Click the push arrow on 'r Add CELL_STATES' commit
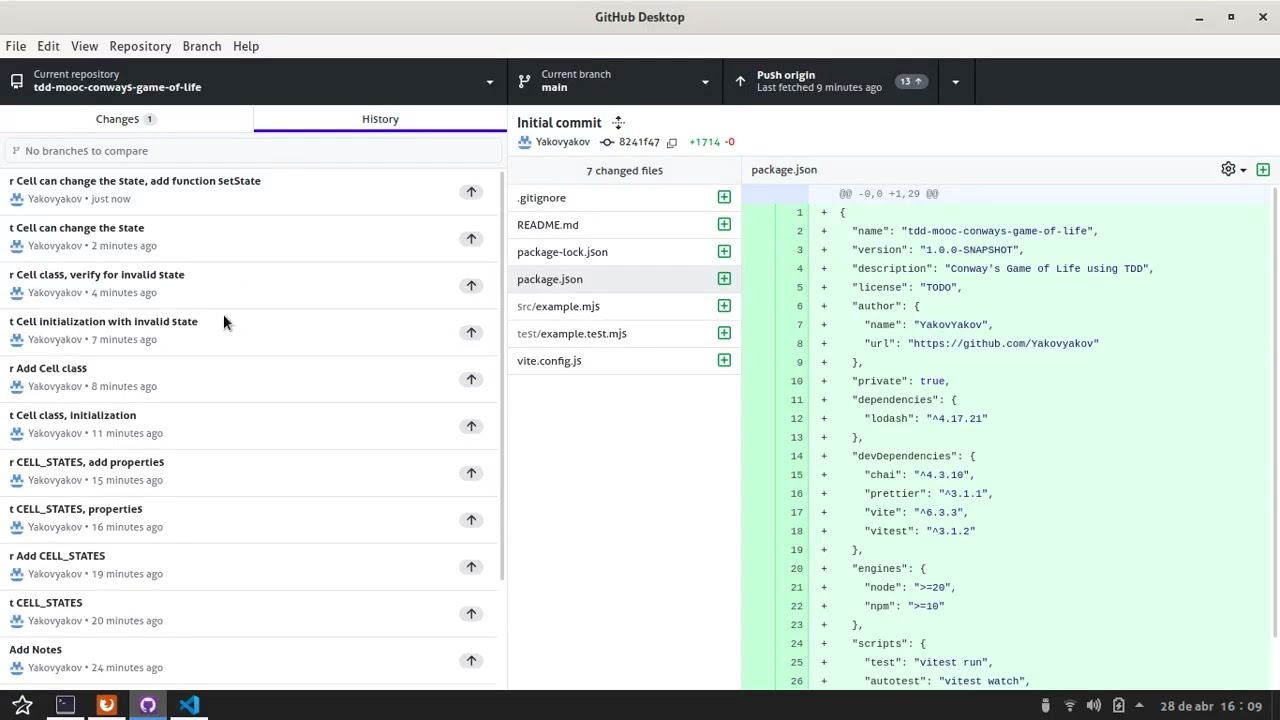The height and width of the screenshot is (720, 1280). click(471, 567)
